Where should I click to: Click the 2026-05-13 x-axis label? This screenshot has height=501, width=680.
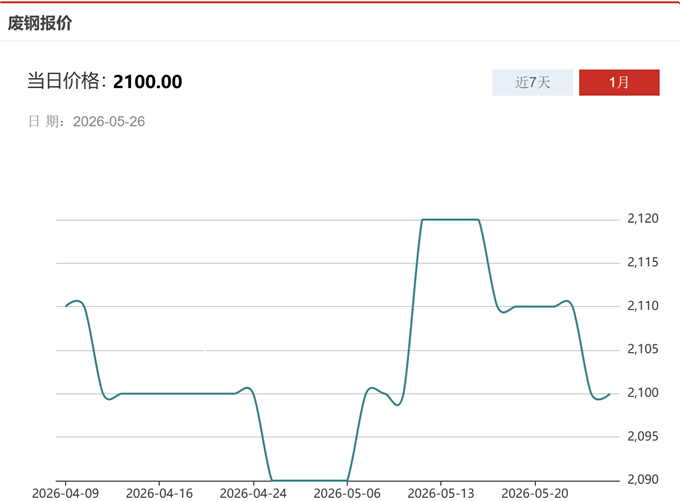(441, 494)
